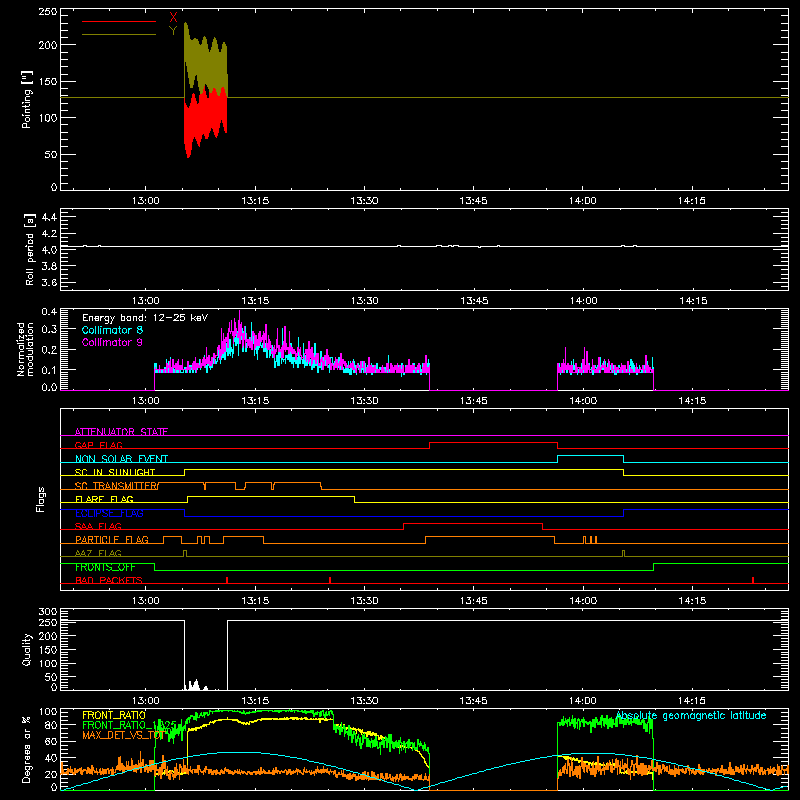800x800 pixels.
Task: Click the SC_TRANSMITTER flag label
Action: coord(117,485)
